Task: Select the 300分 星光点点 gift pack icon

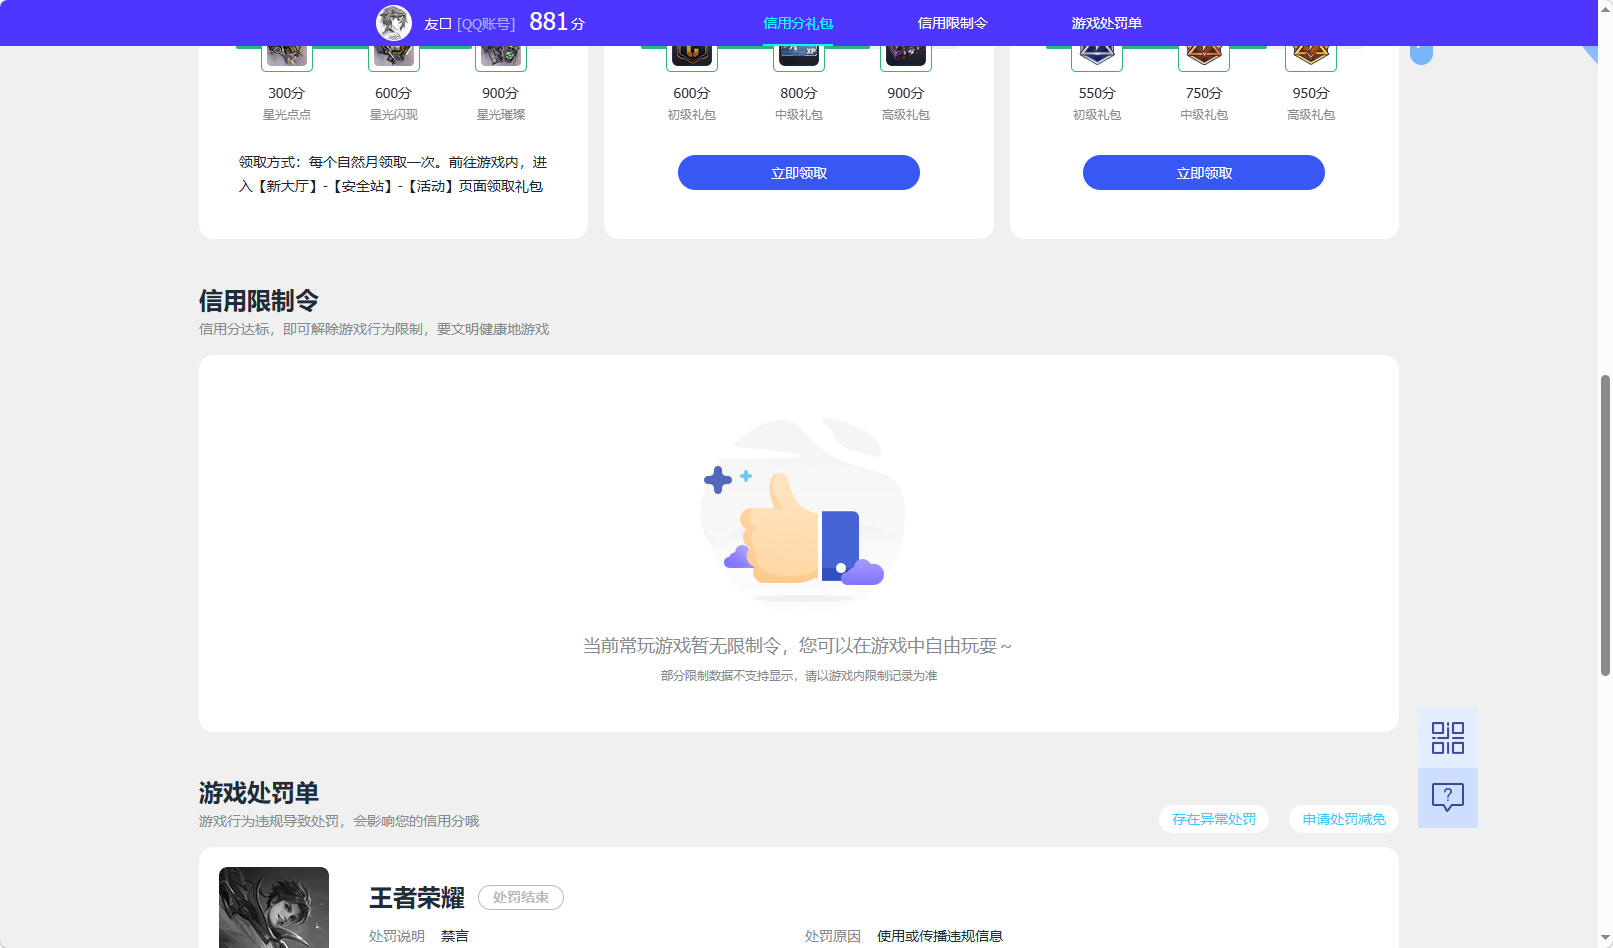Action: click(286, 55)
